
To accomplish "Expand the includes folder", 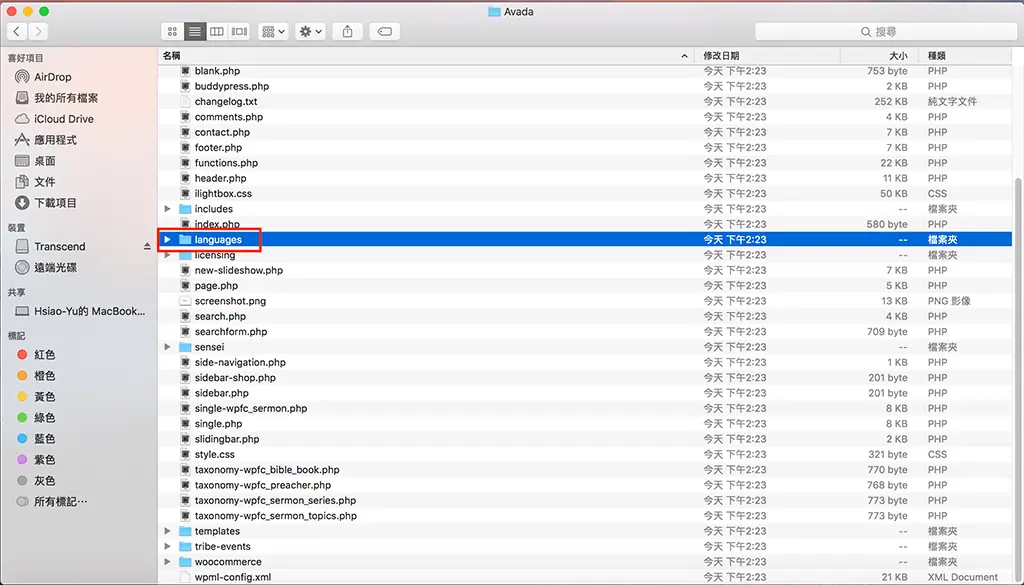I will click(x=168, y=209).
